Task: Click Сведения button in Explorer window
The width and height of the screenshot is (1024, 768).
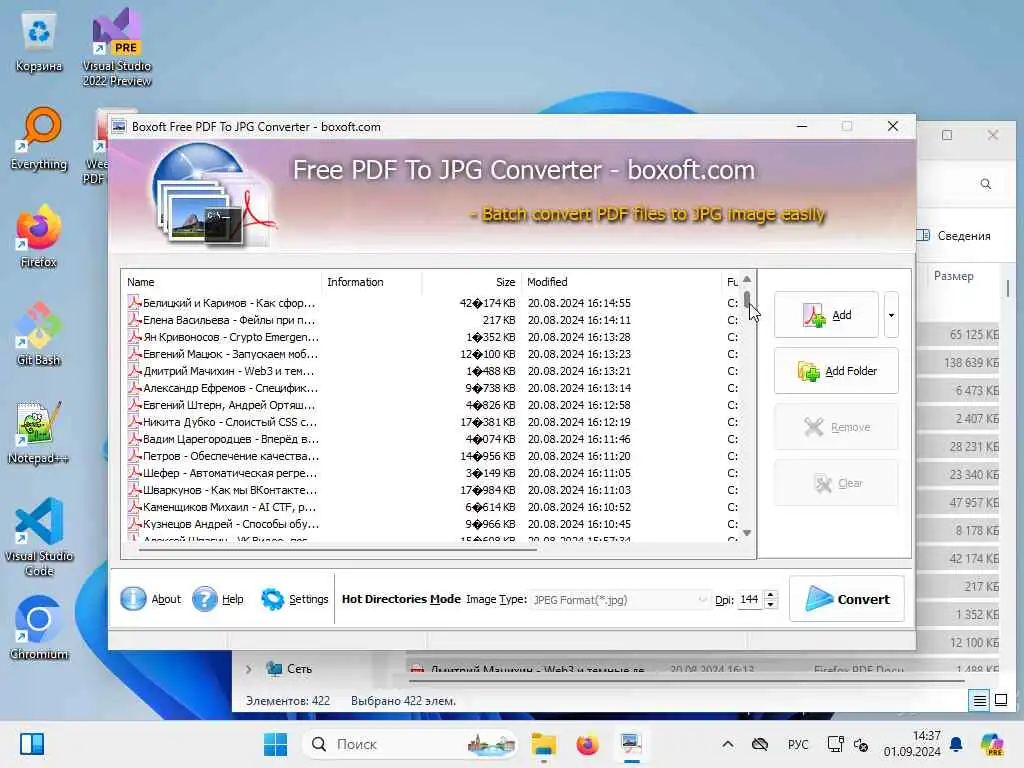Action: 954,236
